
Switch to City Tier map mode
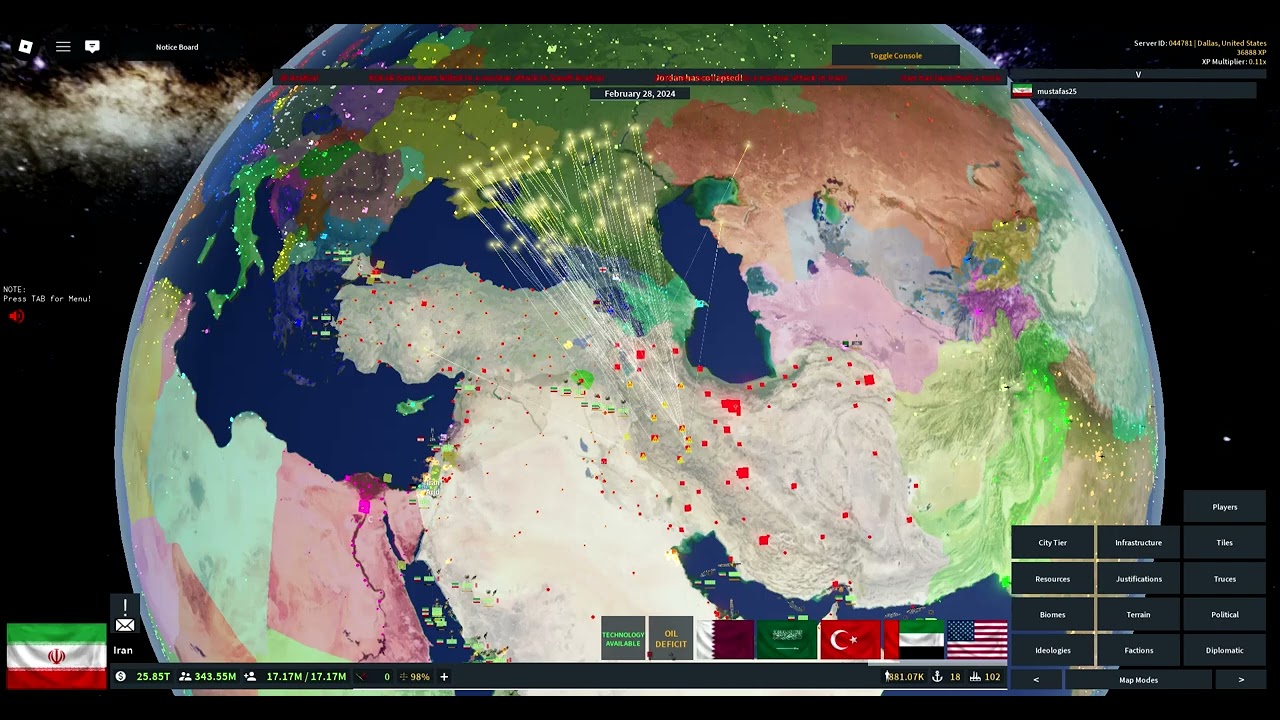coord(1053,543)
